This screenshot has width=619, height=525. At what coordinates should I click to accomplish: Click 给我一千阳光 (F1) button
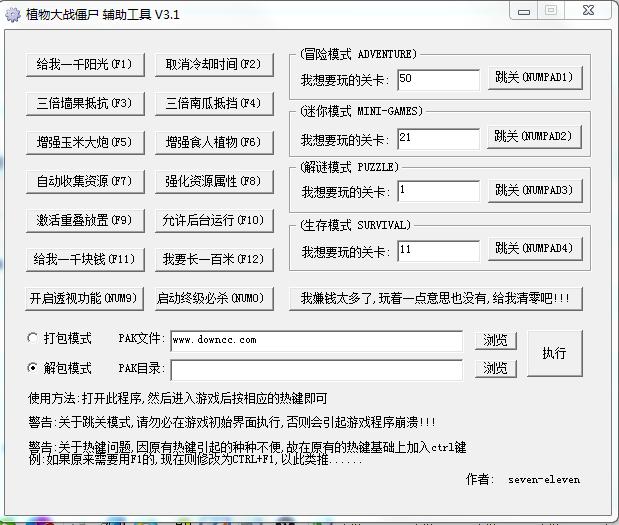(x=84, y=64)
